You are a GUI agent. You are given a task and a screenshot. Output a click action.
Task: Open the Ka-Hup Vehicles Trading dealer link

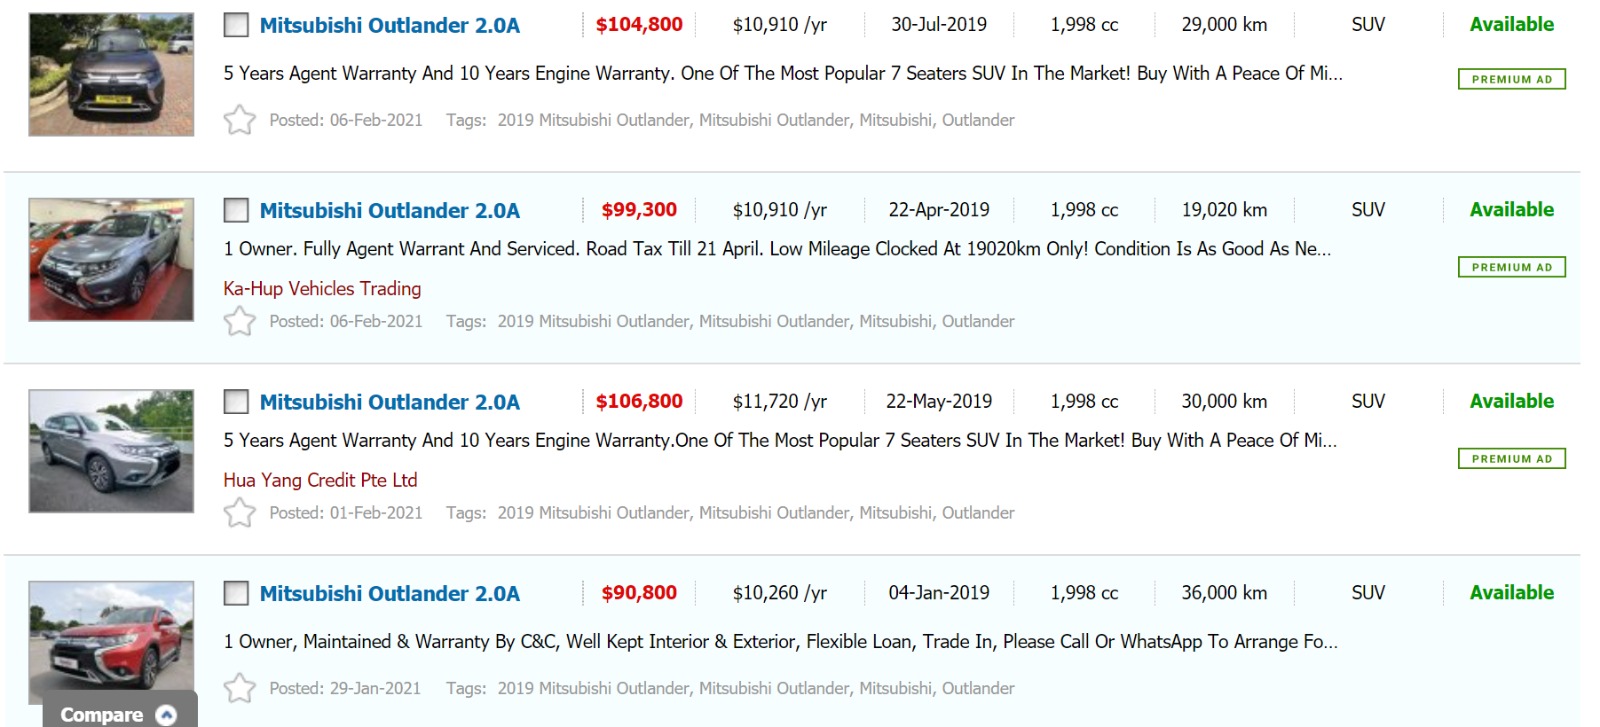click(322, 288)
